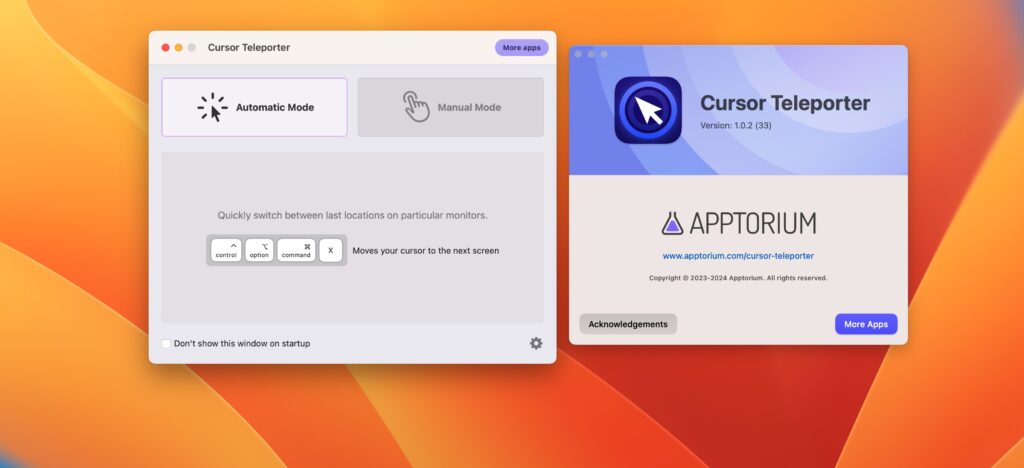Click the cursor burst Automatic Mode icon
The height and width of the screenshot is (468, 1024).
213,107
